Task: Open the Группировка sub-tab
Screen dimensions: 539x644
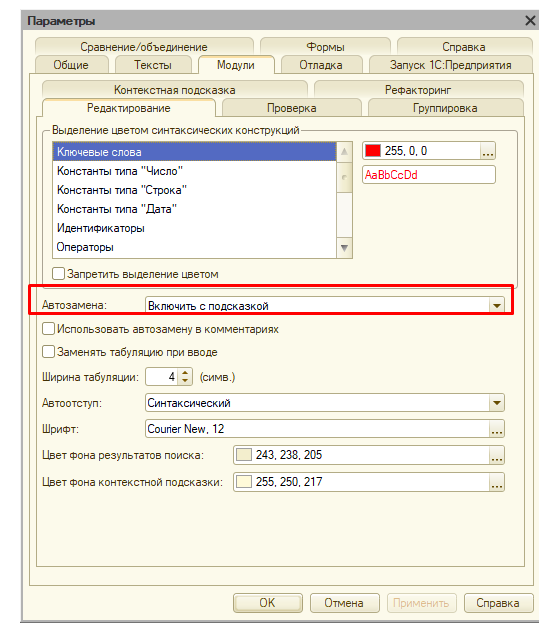Action: [445, 108]
